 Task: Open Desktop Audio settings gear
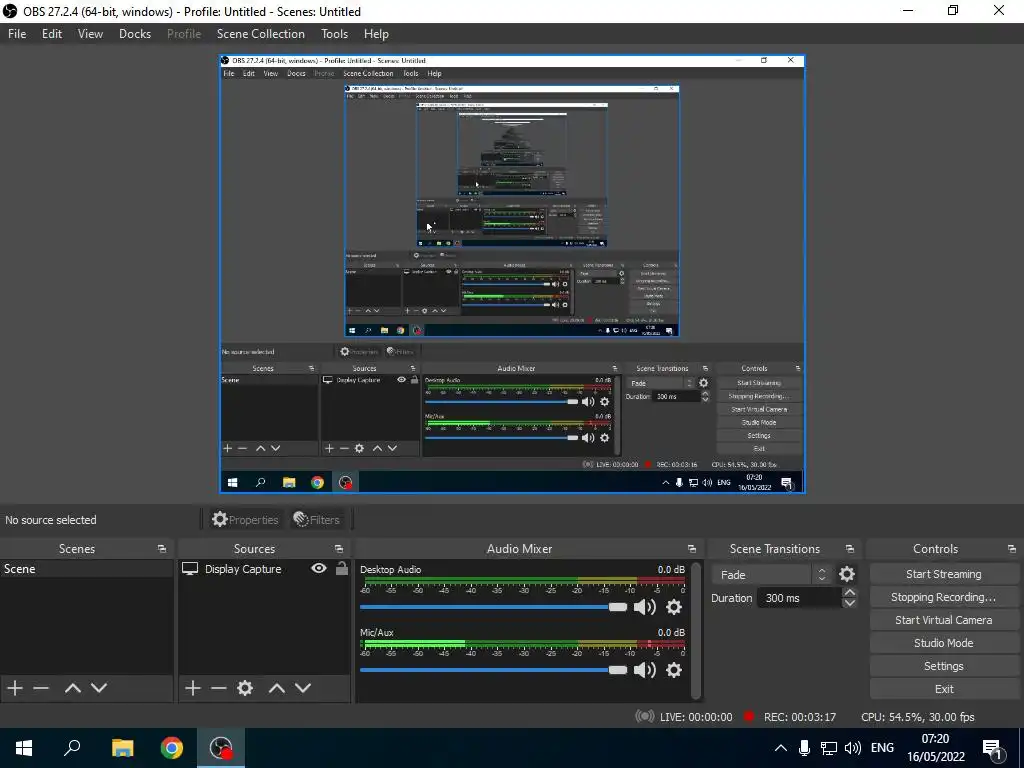tap(674, 607)
